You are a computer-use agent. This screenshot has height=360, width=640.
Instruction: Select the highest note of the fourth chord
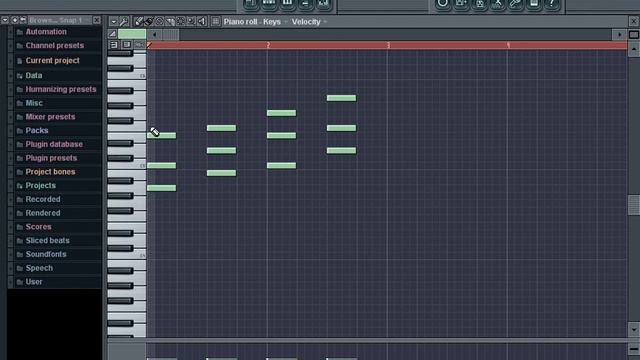341,98
